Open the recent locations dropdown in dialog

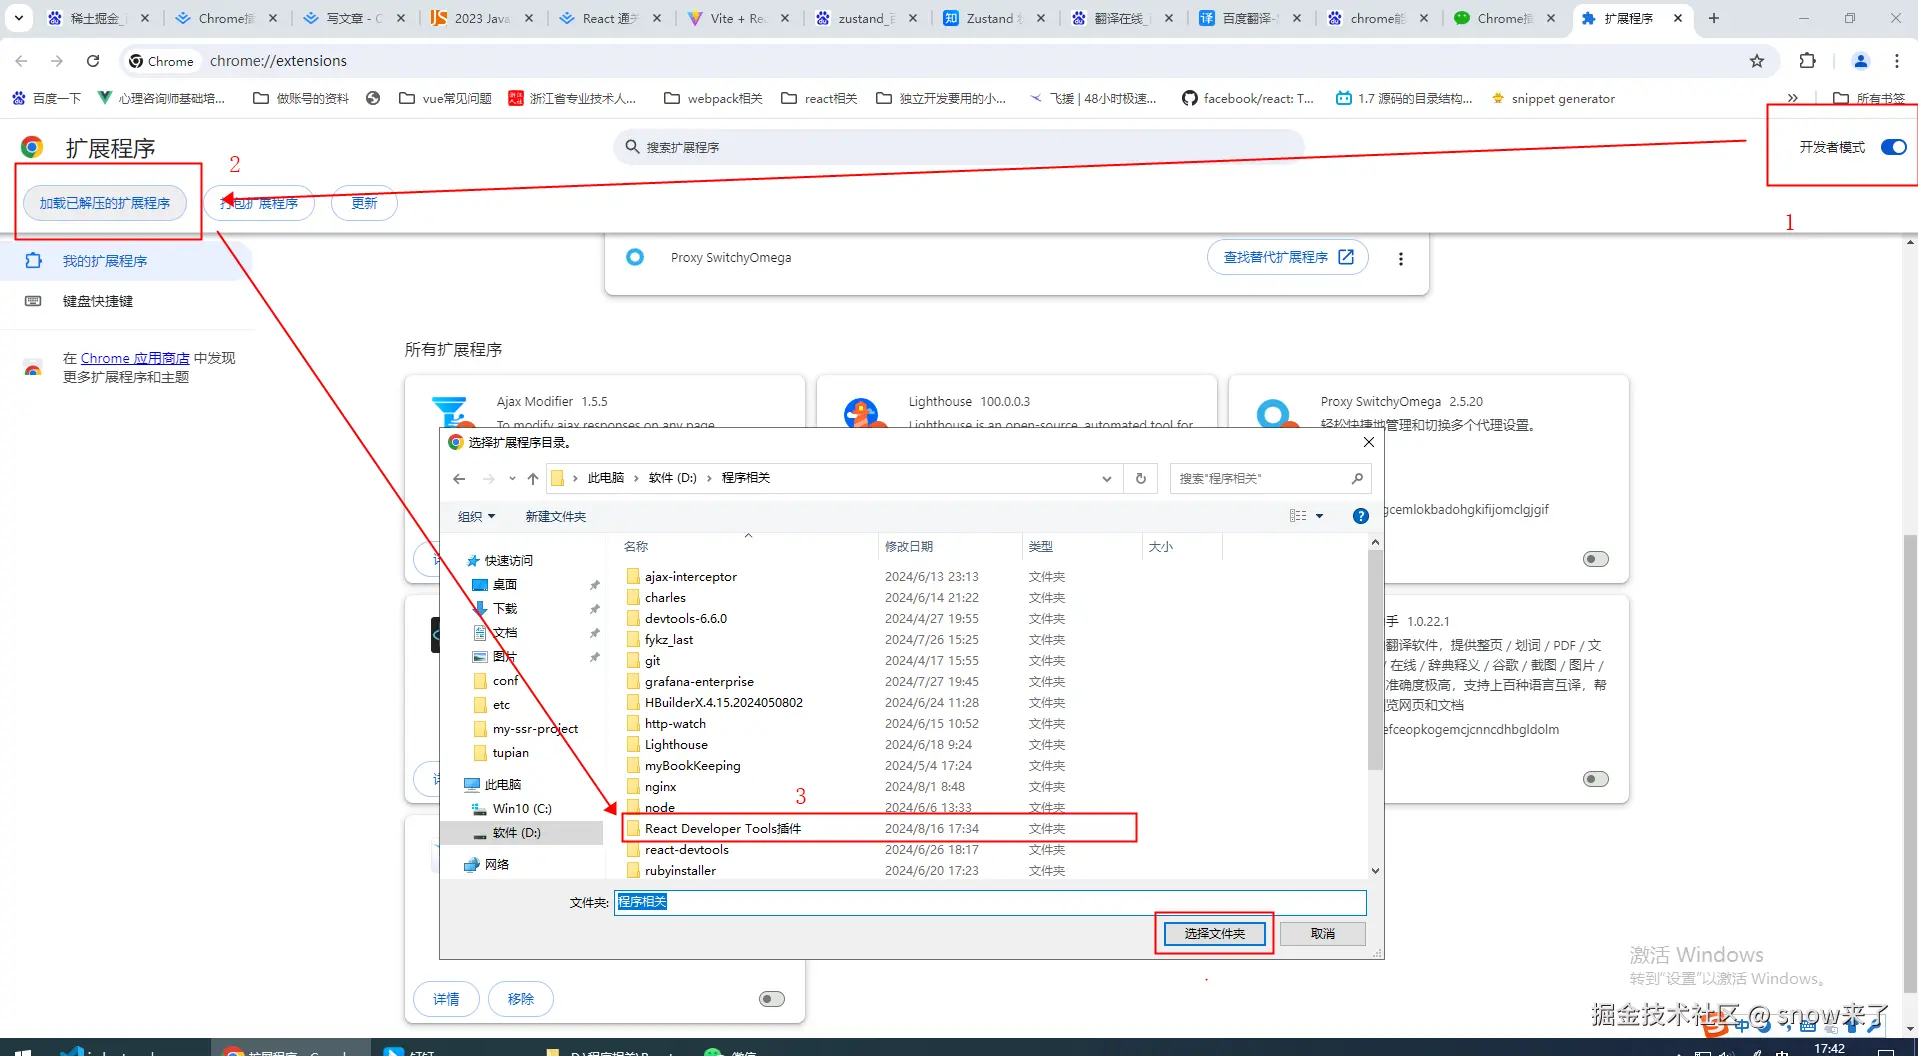click(x=512, y=479)
